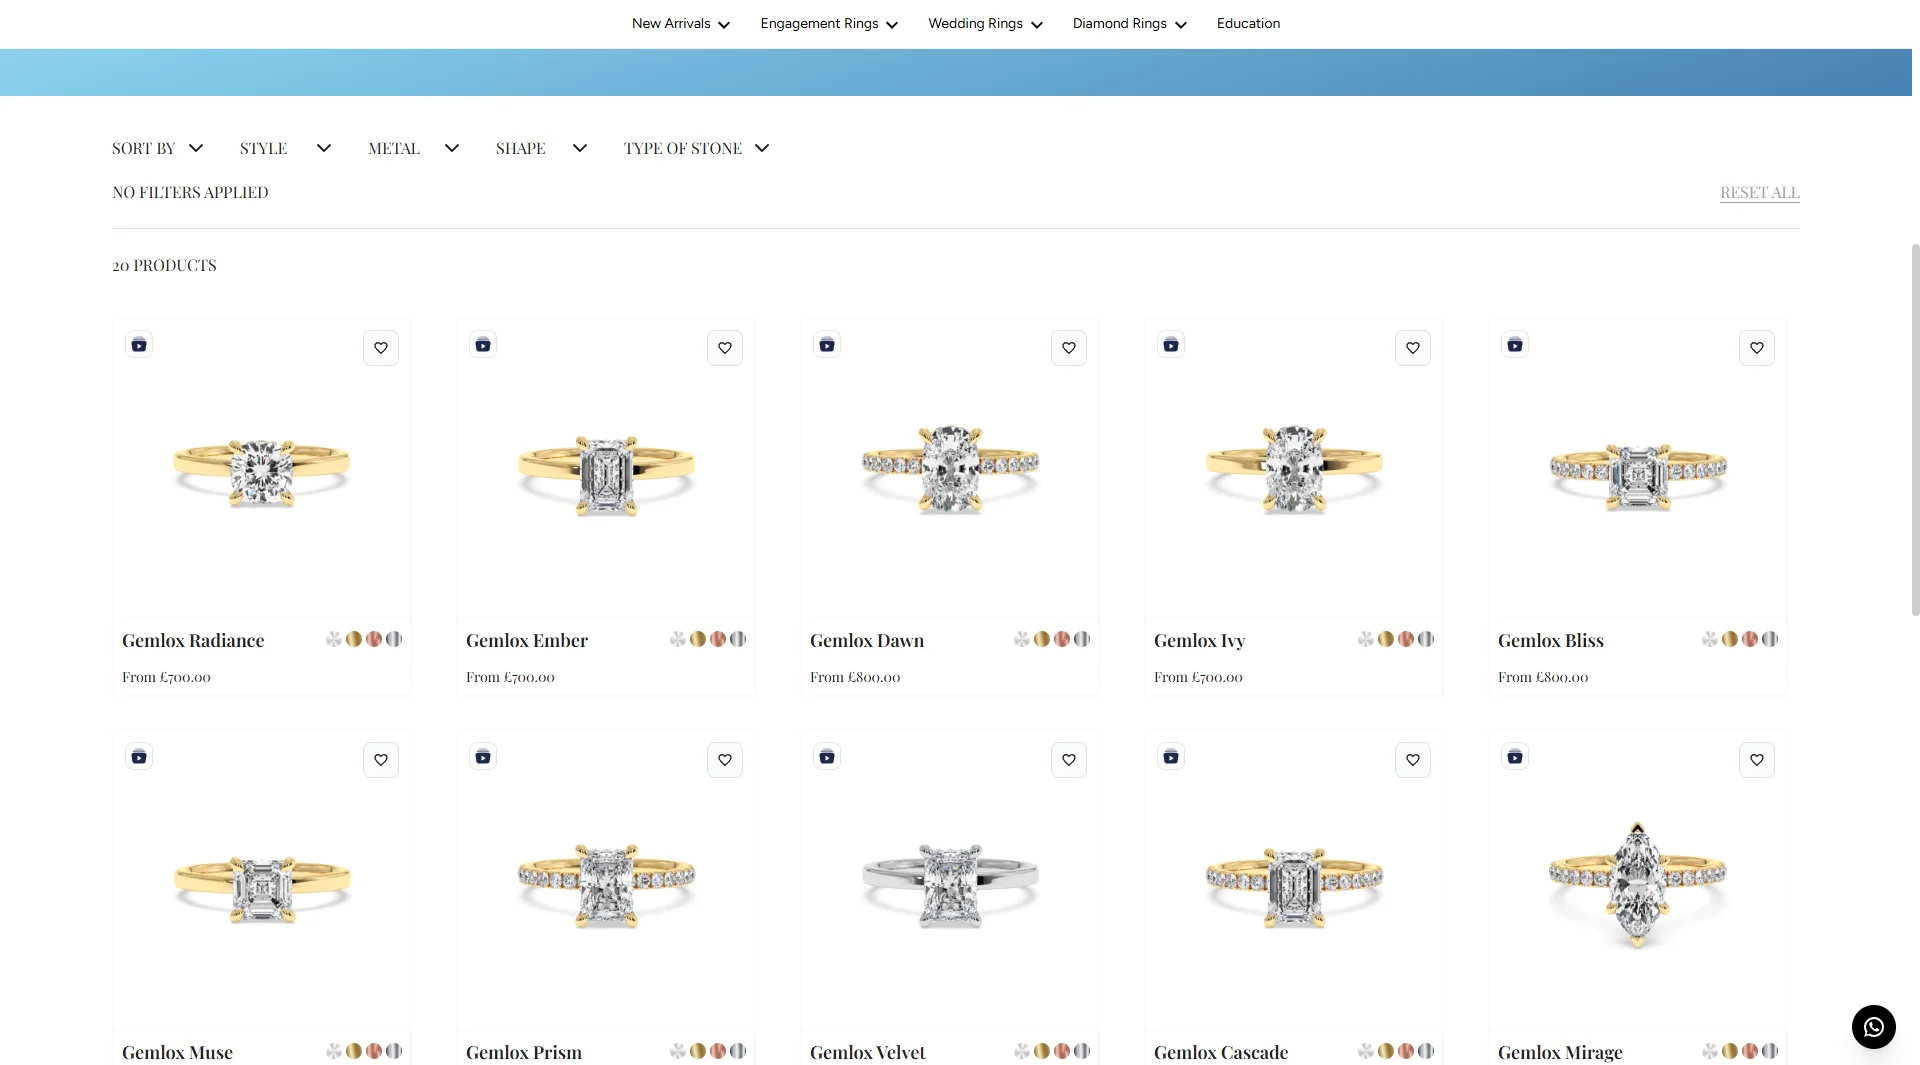Play video for Gemlox Mirage ring
Screen dimensions: 1920x1065
pos(1515,757)
